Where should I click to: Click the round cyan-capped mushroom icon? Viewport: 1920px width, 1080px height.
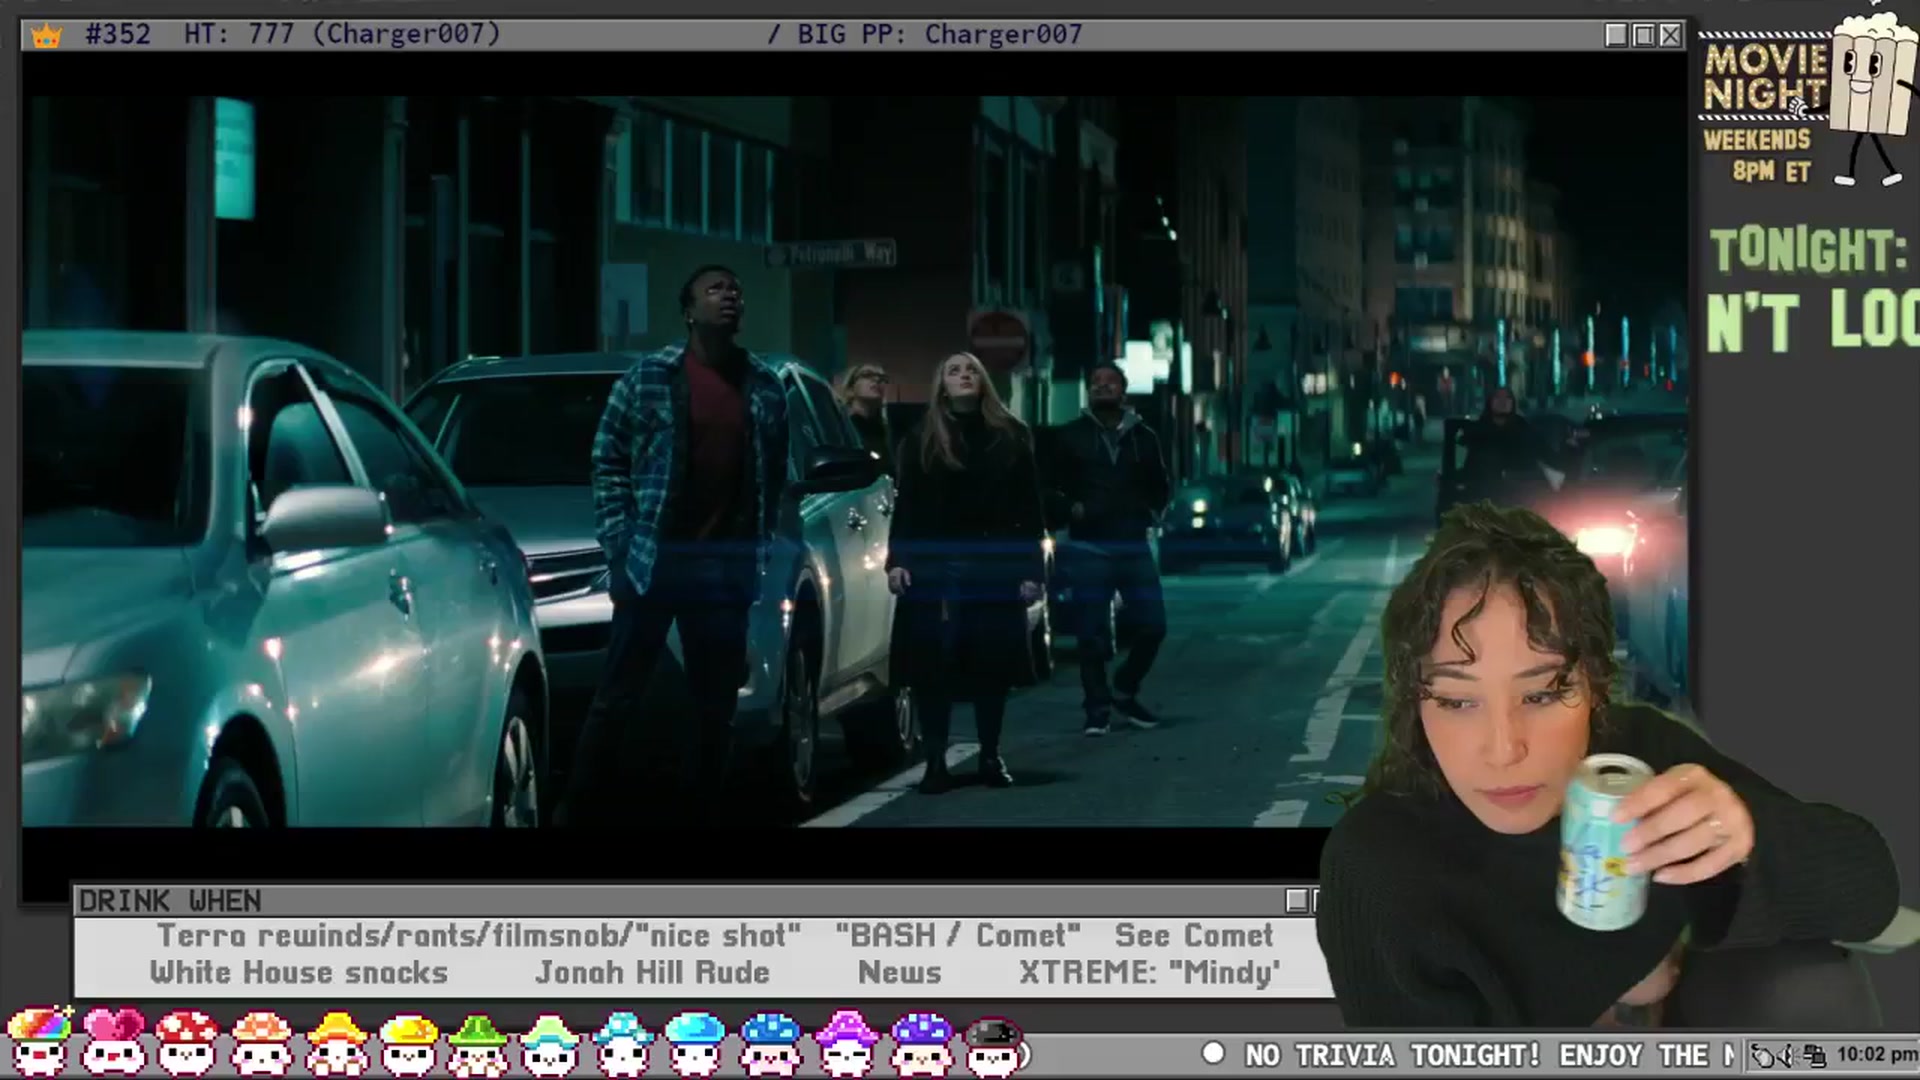pos(695,1042)
